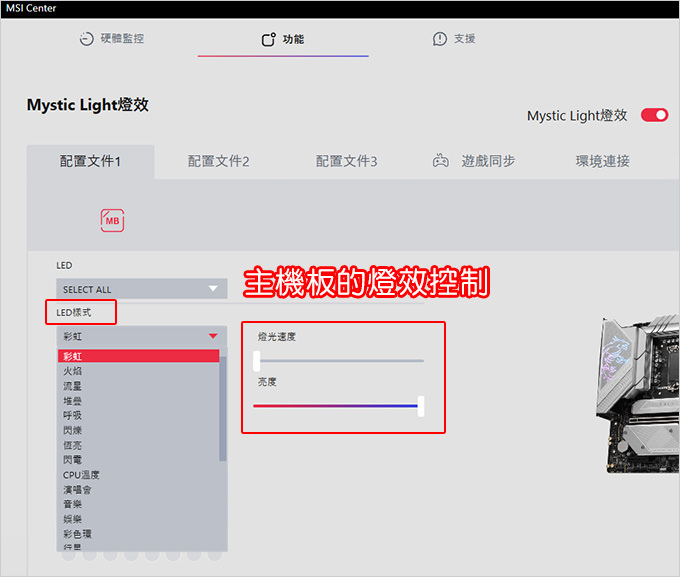
Task: Switch to the 功能 features tab
Action: pos(283,39)
